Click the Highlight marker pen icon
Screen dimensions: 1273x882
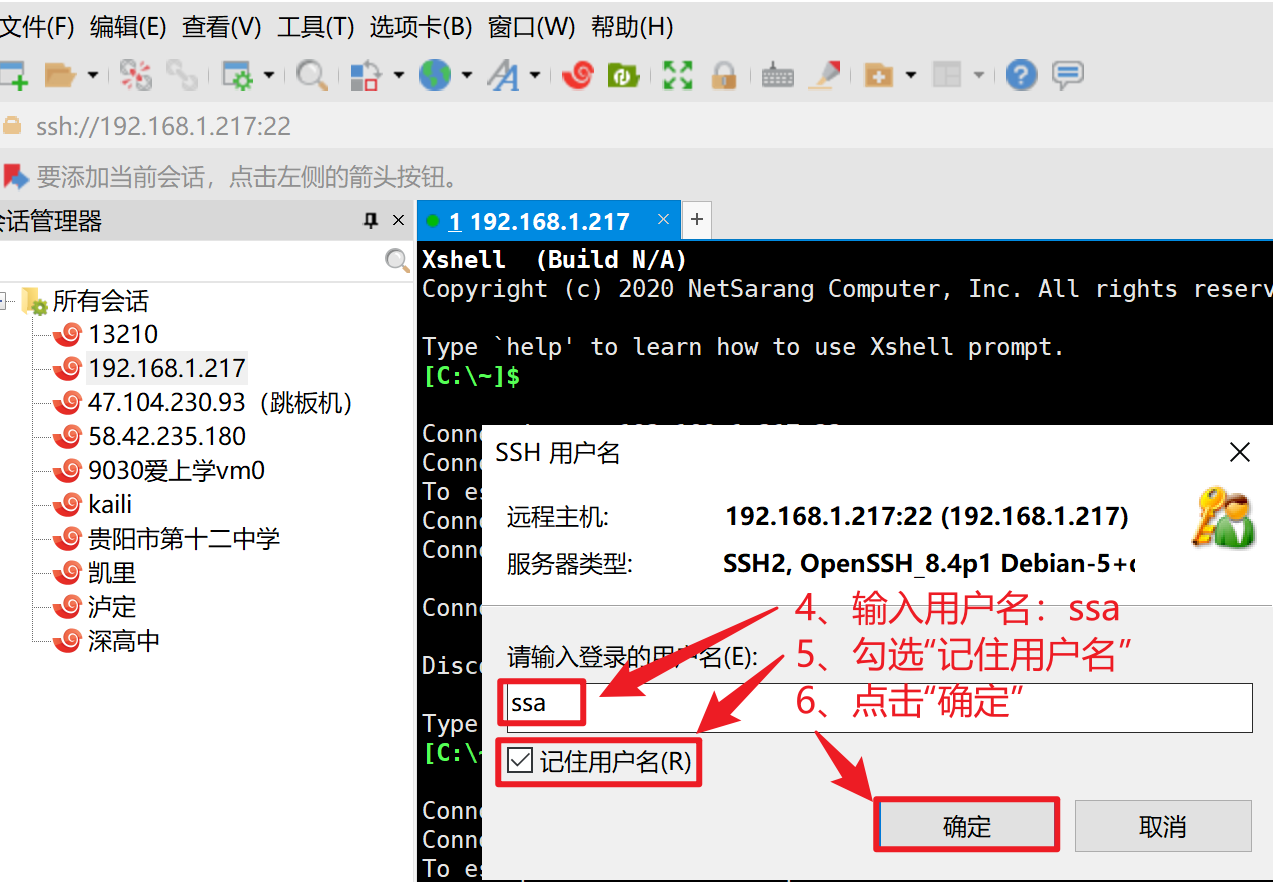825,75
